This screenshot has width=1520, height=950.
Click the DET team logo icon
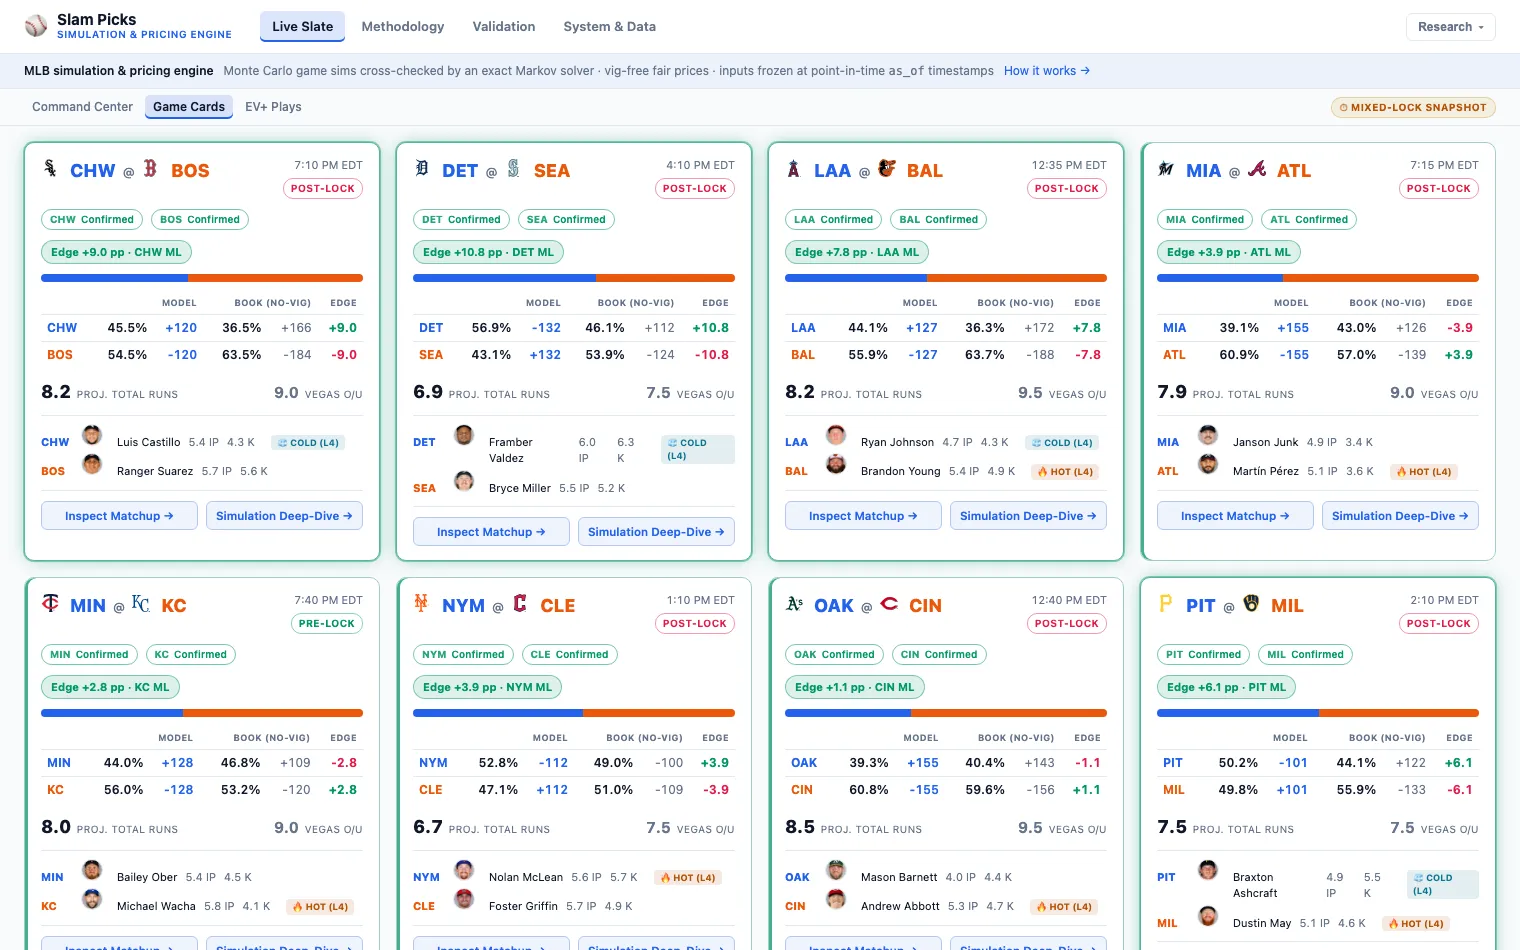422,168
